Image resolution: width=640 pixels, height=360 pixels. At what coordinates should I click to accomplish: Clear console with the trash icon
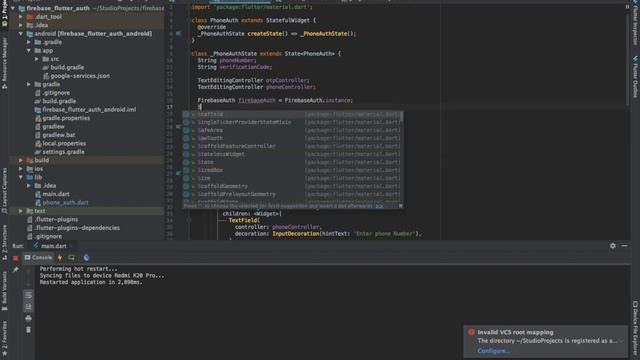click(x=28, y=329)
